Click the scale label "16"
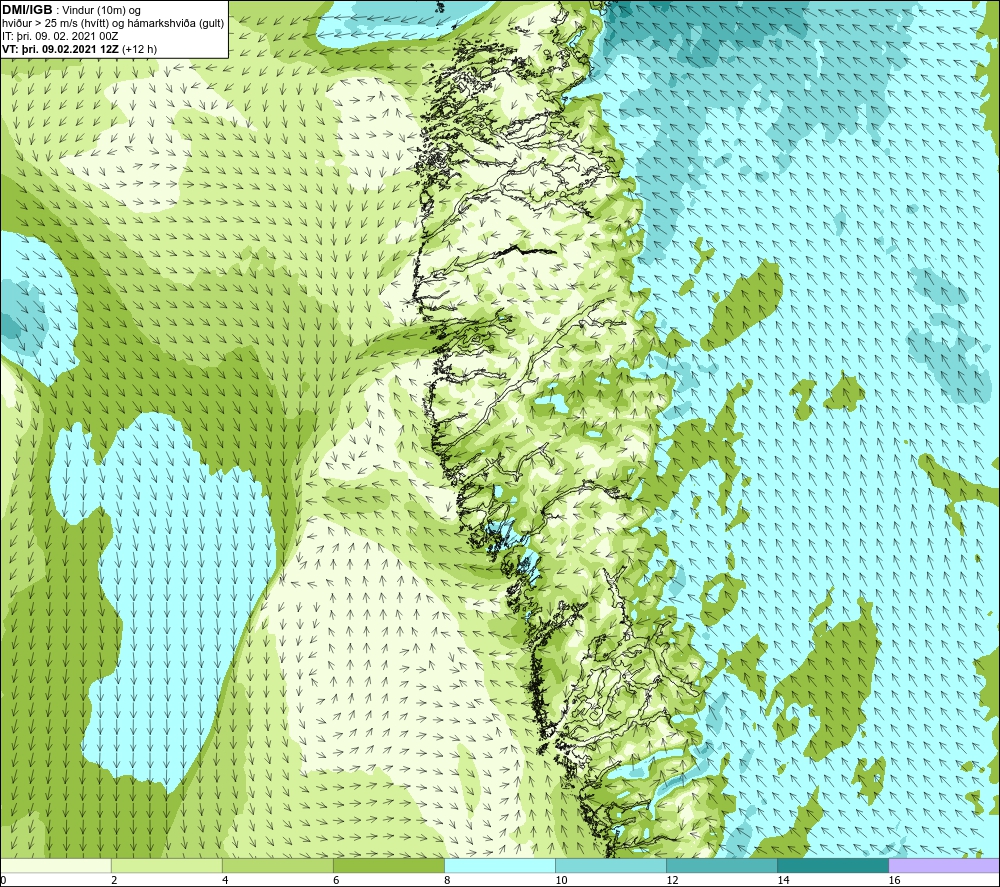Image resolution: width=1000 pixels, height=887 pixels. click(893, 881)
